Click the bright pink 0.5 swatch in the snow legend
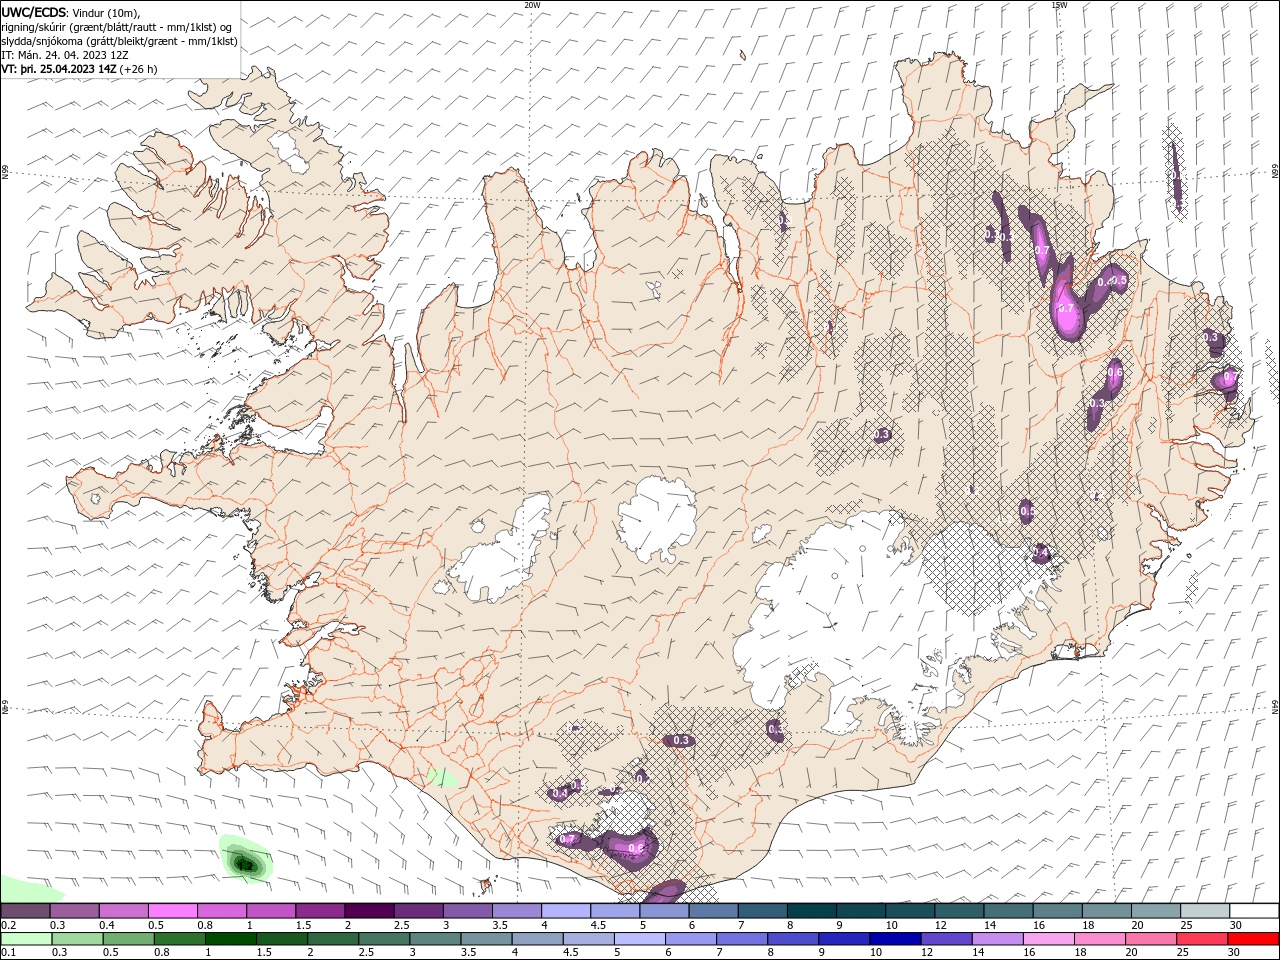The width and height of the screenshot is (1280, 960). pyautogui.click(x=173, y=911)
